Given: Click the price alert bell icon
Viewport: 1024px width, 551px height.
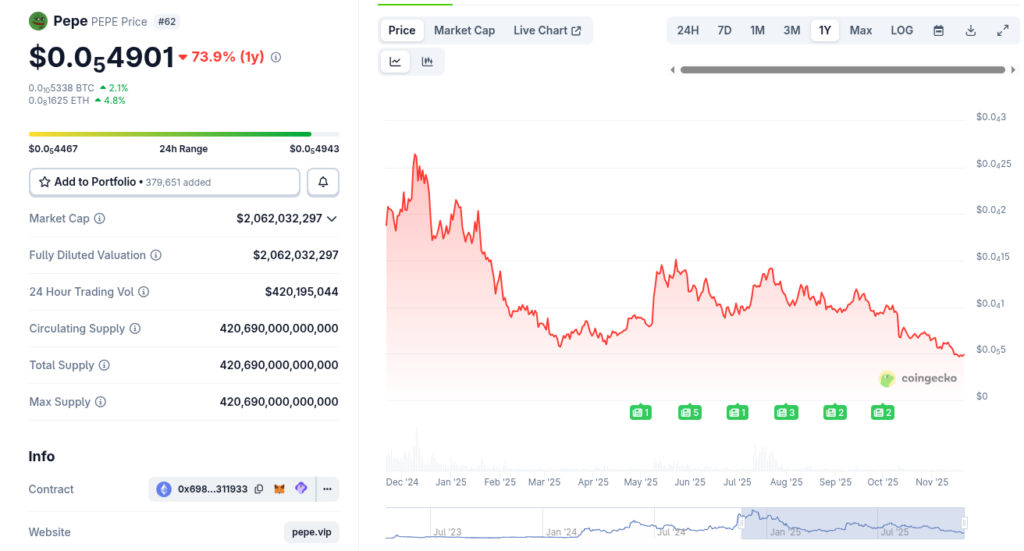Looking at the screenshot, I should coord(323,182).
